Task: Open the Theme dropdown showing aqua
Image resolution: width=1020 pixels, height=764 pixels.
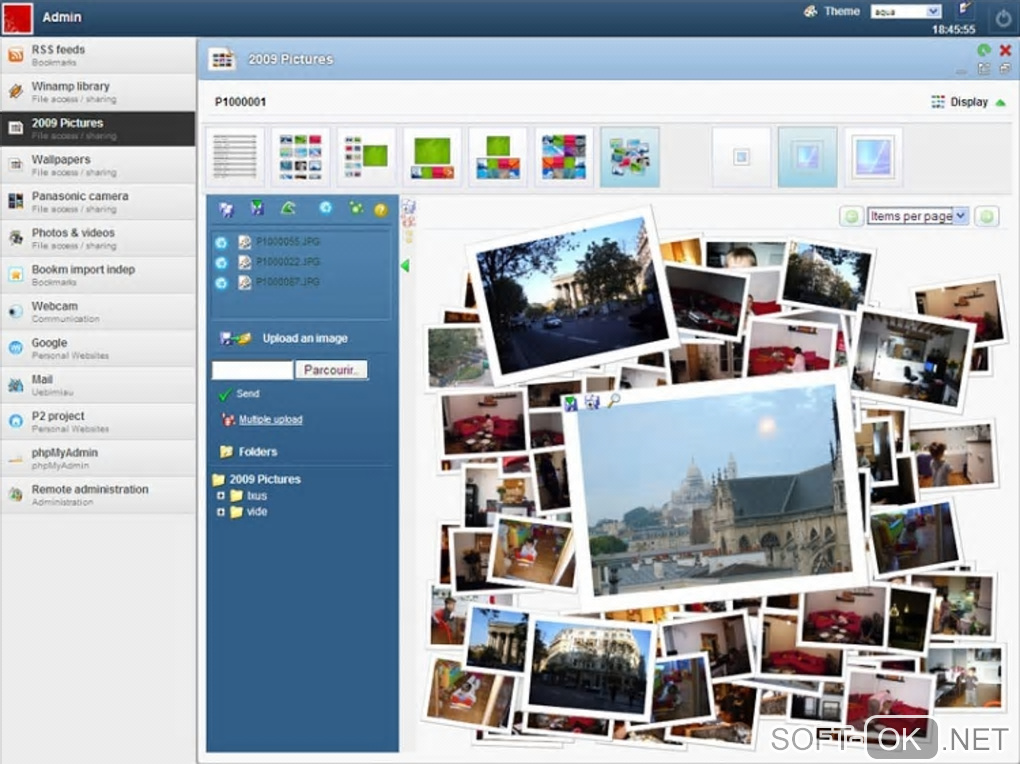Action: click(x=906, y=11)
